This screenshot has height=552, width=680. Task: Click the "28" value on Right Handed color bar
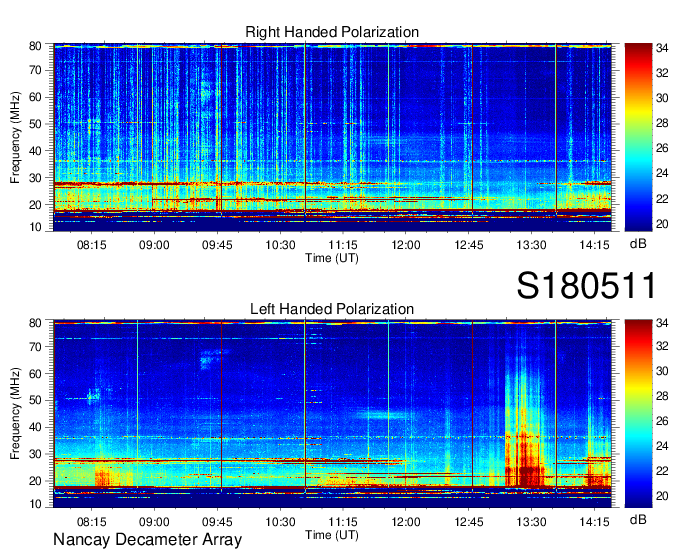click(662, 124)
